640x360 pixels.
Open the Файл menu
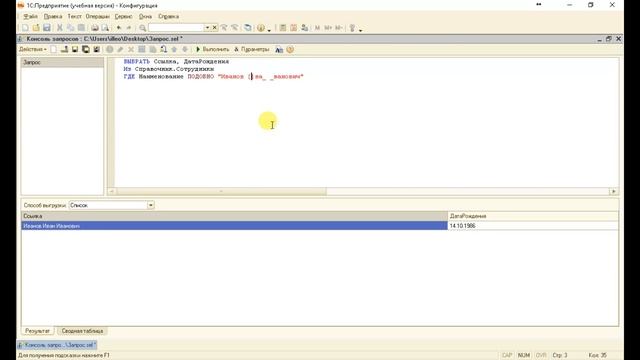(30, 16)
